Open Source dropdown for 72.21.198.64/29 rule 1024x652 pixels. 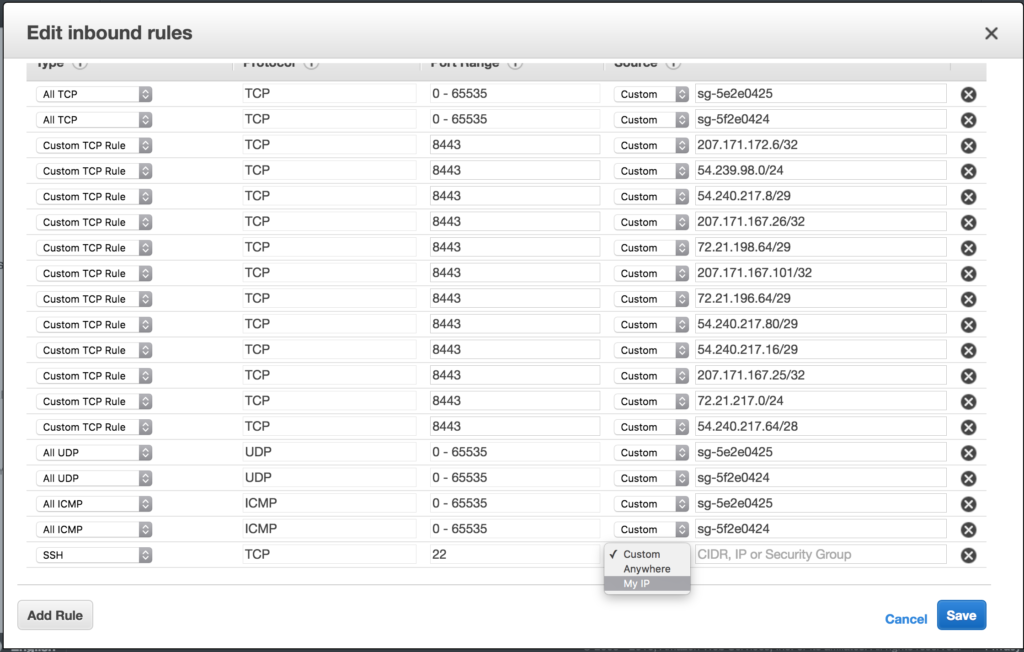(x=651, y=248)
